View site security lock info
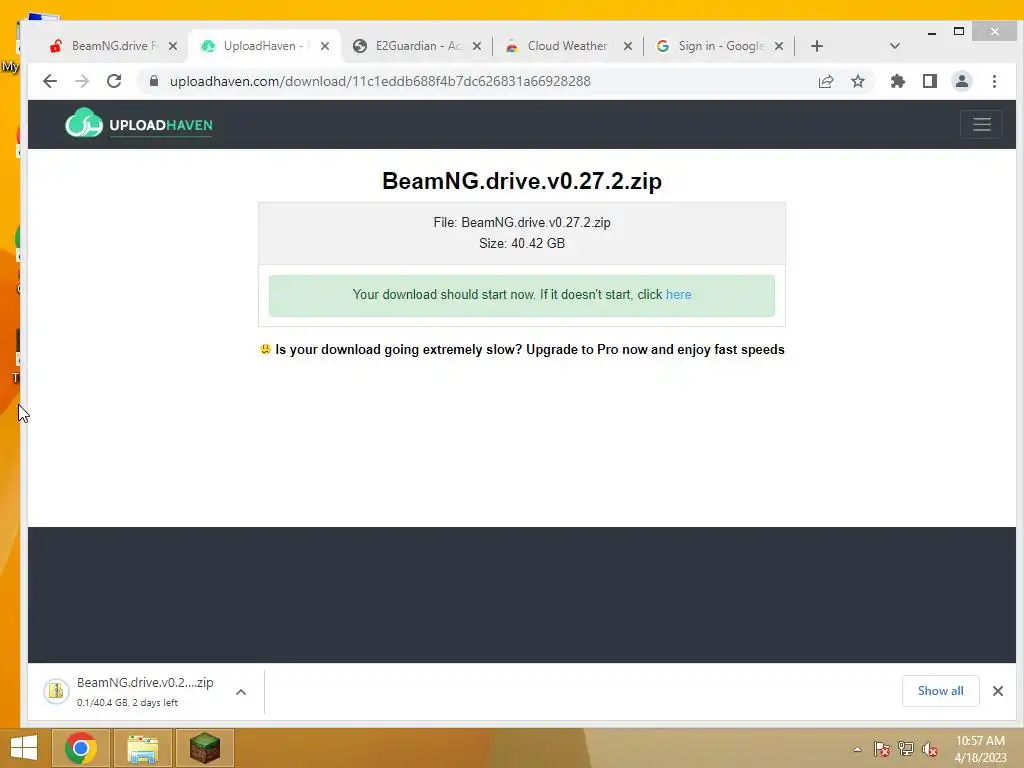The width and height of the screenshot is (1024, 768). (154, 81)
